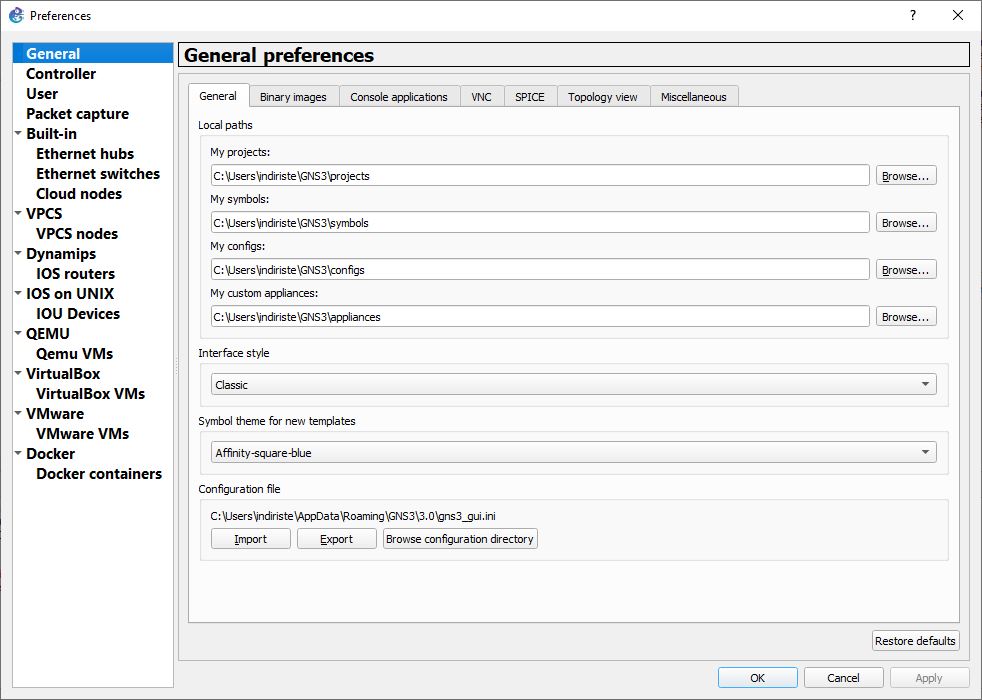Viewport: 982px width, 700px height.
Task: Select the VMware tree item
Action: click(x=55, y=414)
